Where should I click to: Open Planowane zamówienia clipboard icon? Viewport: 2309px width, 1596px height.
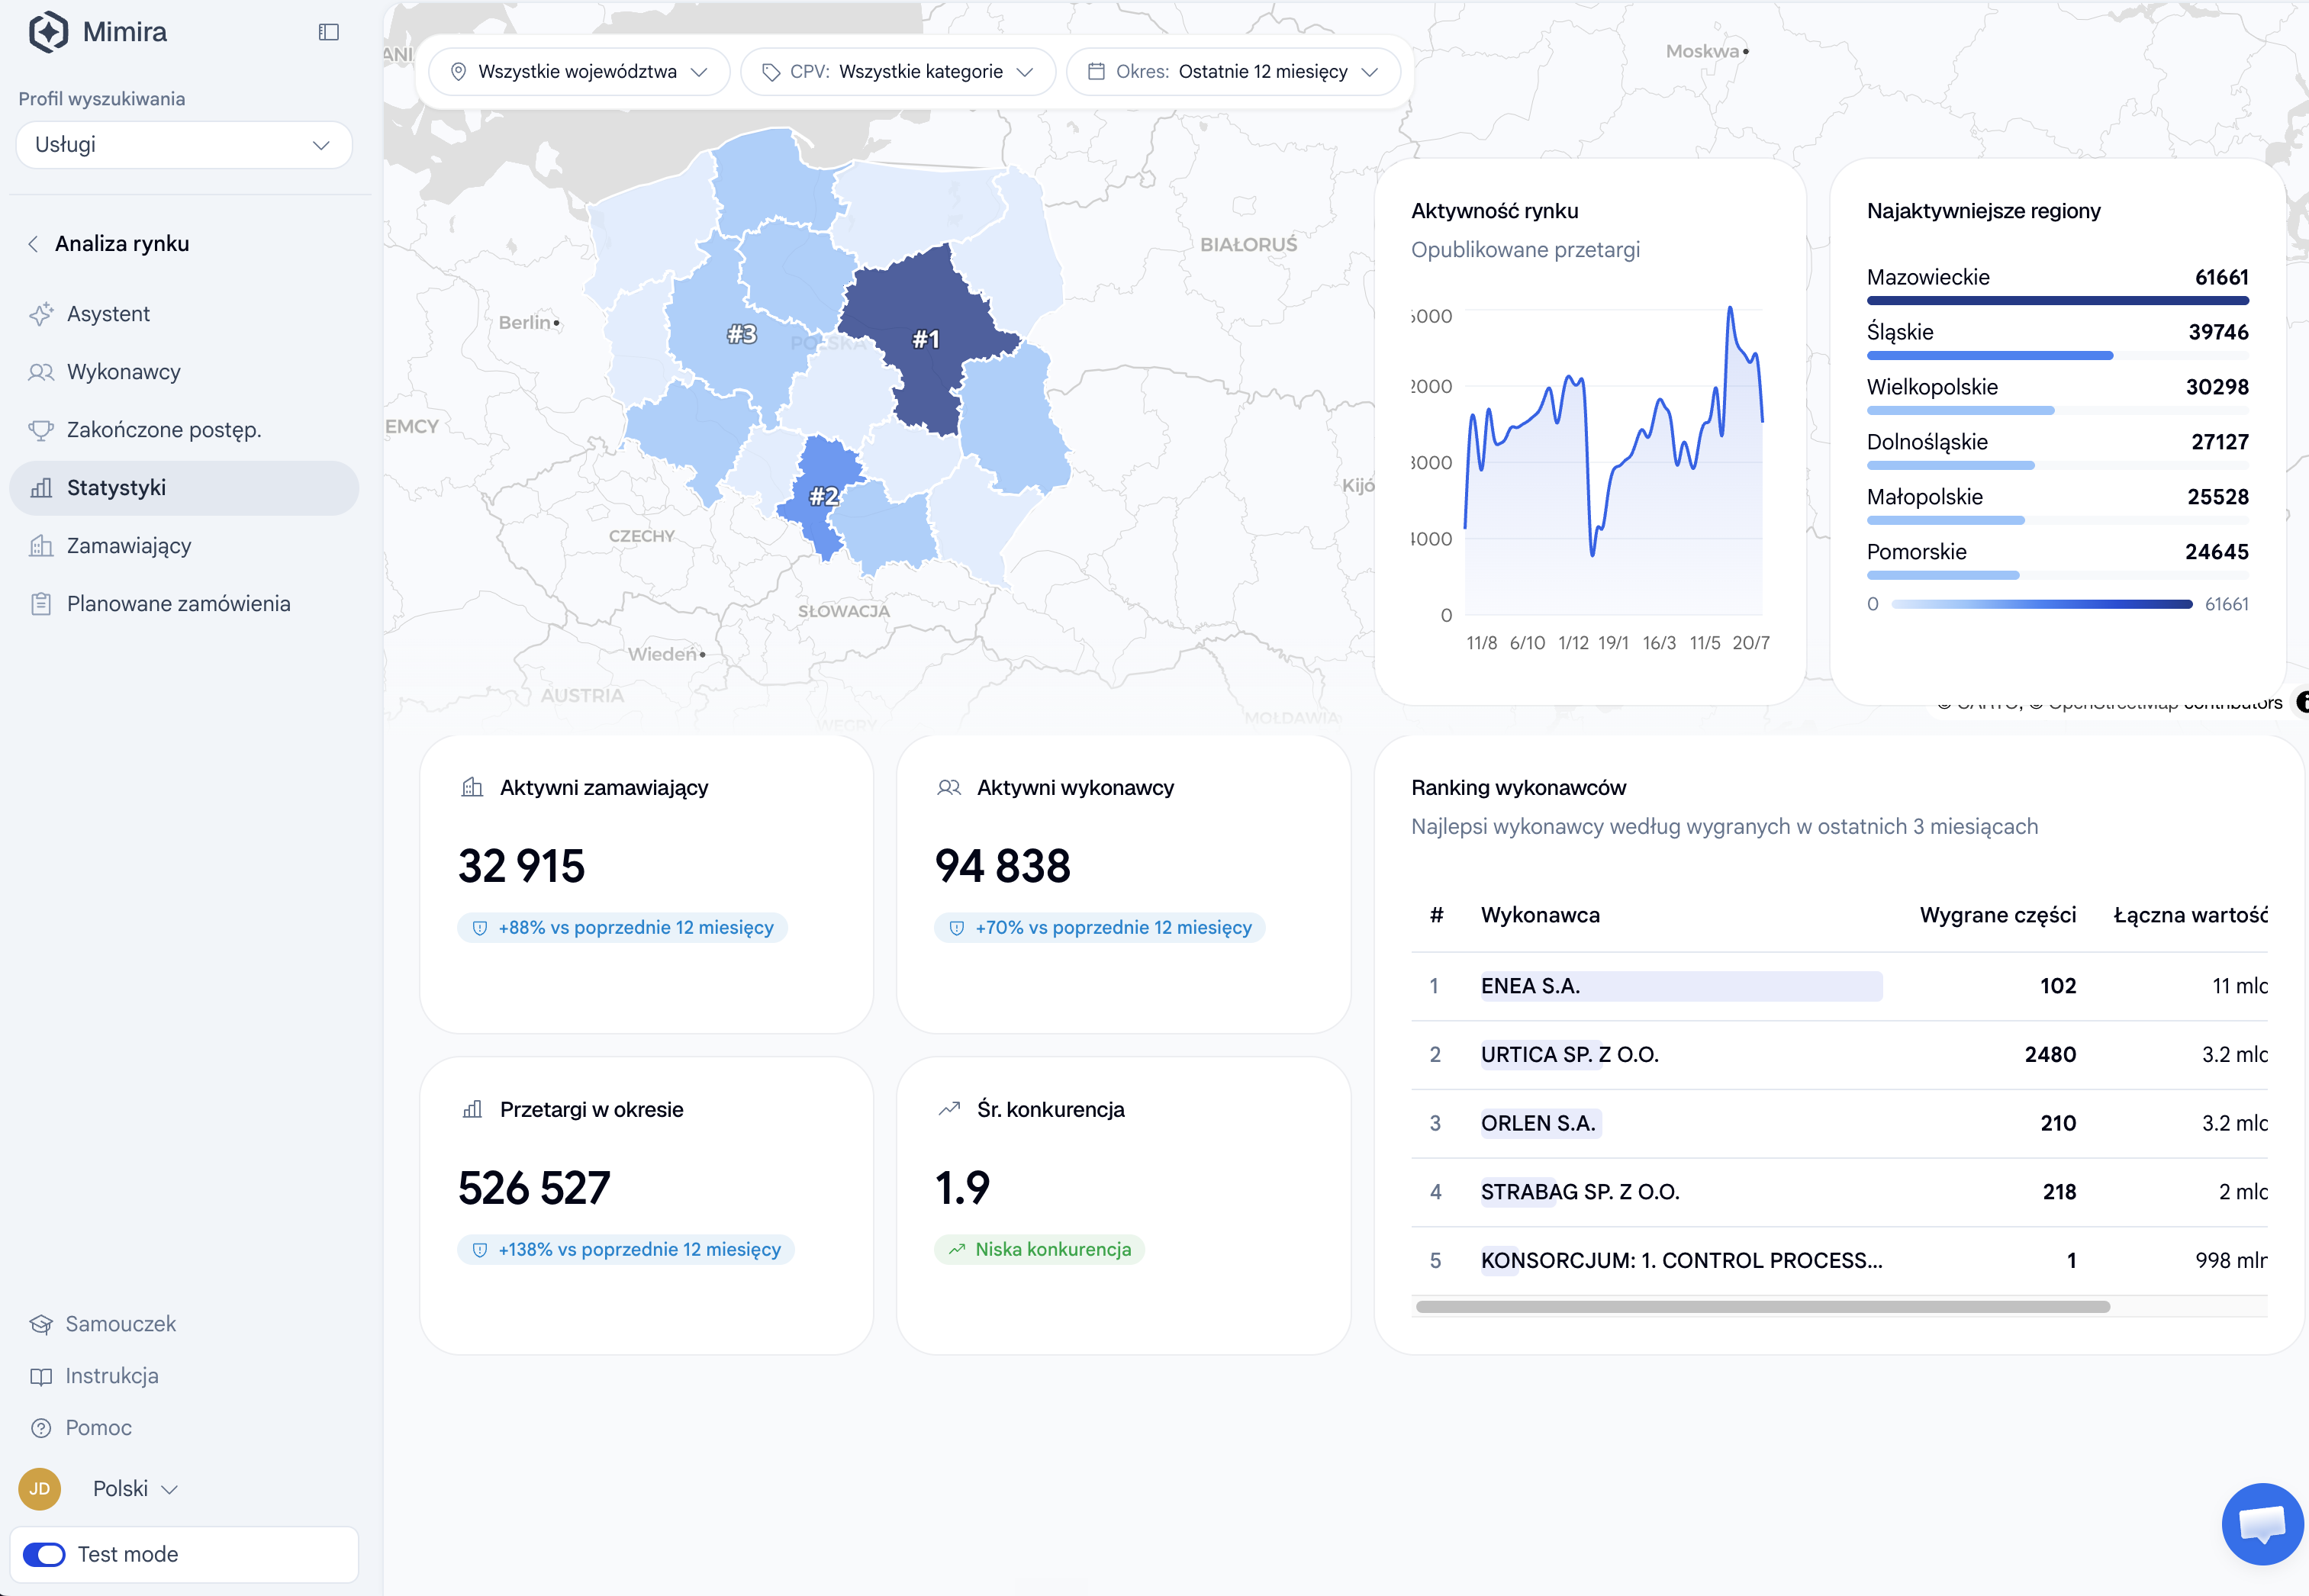(x=41, y=604)
